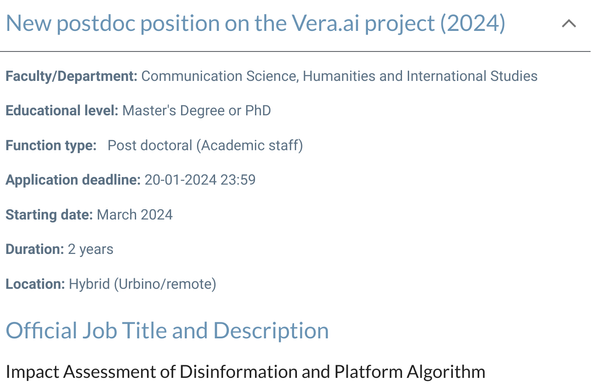
Task: Click 'Communication Science, Humanities and International Studies' text
Action: 339,76
